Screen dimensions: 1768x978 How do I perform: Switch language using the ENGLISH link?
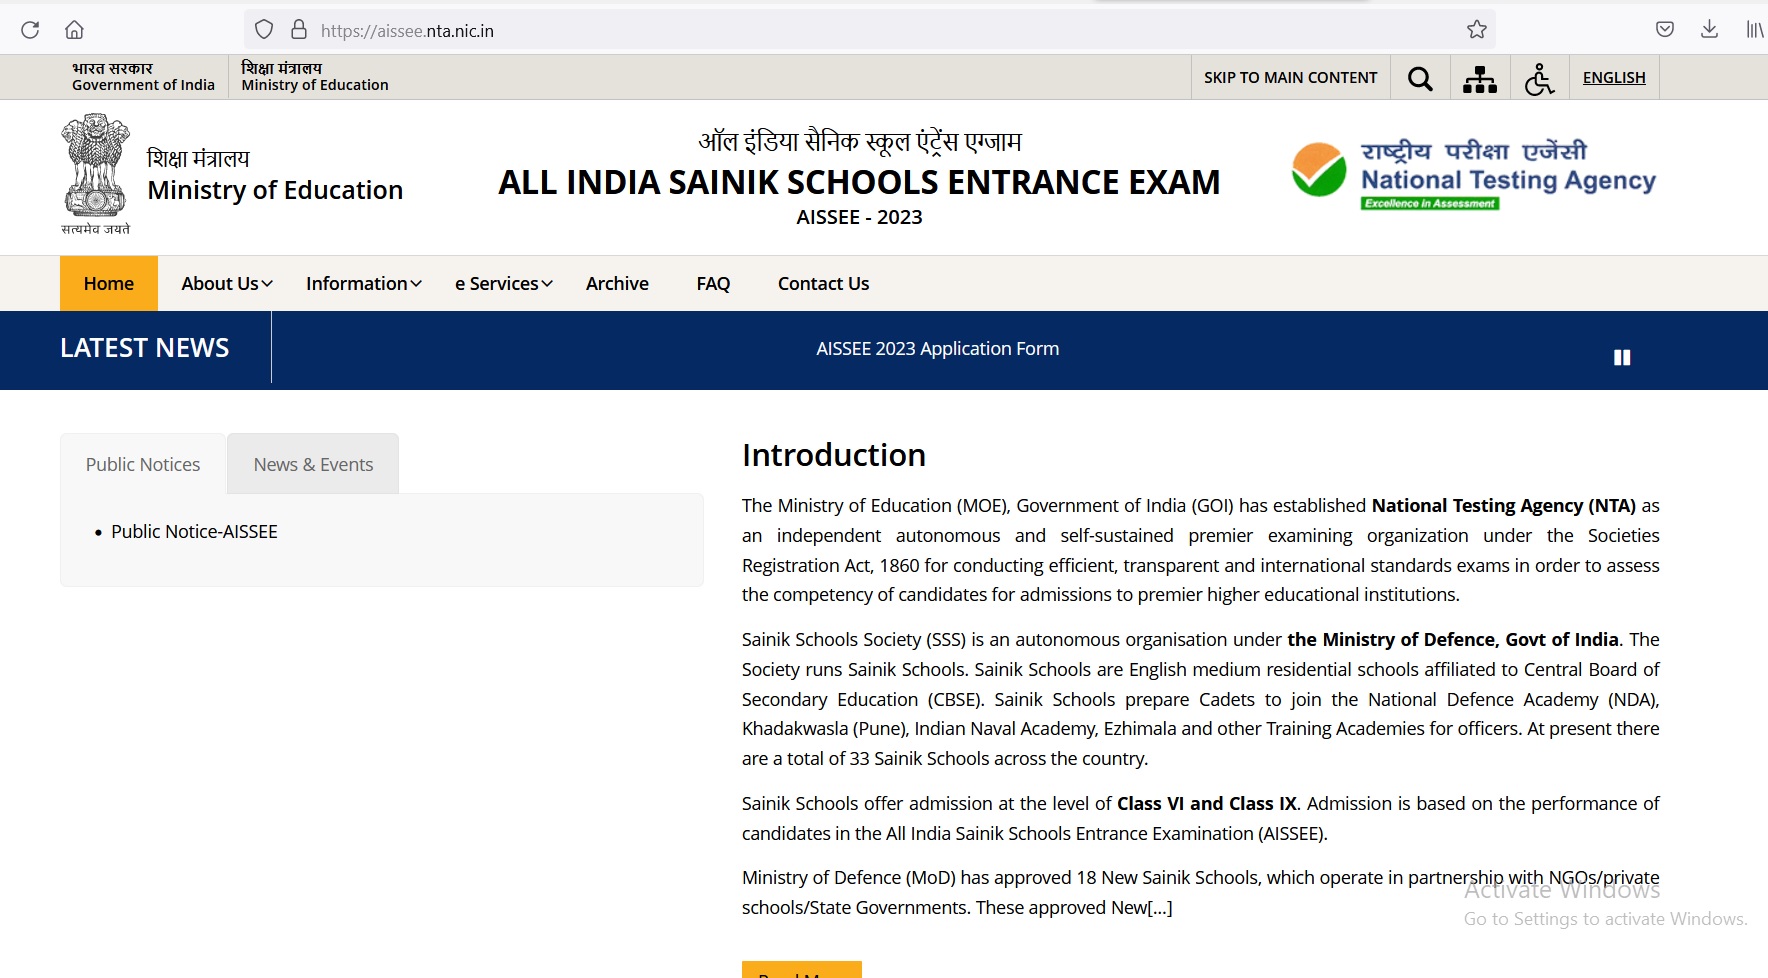(x=1614, y=78)
